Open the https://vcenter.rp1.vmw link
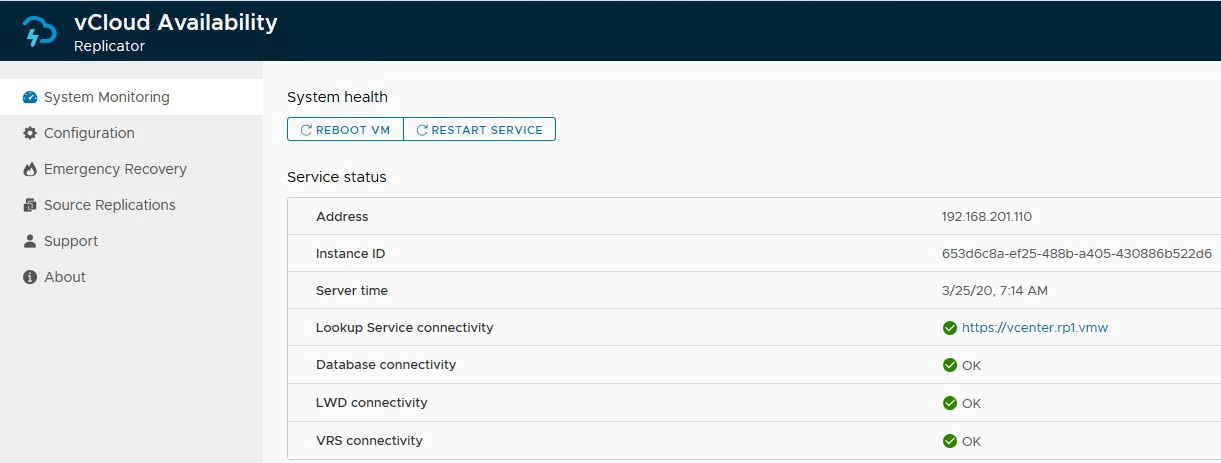This screenshot has height=463, width=1221. click(1035, 328)
